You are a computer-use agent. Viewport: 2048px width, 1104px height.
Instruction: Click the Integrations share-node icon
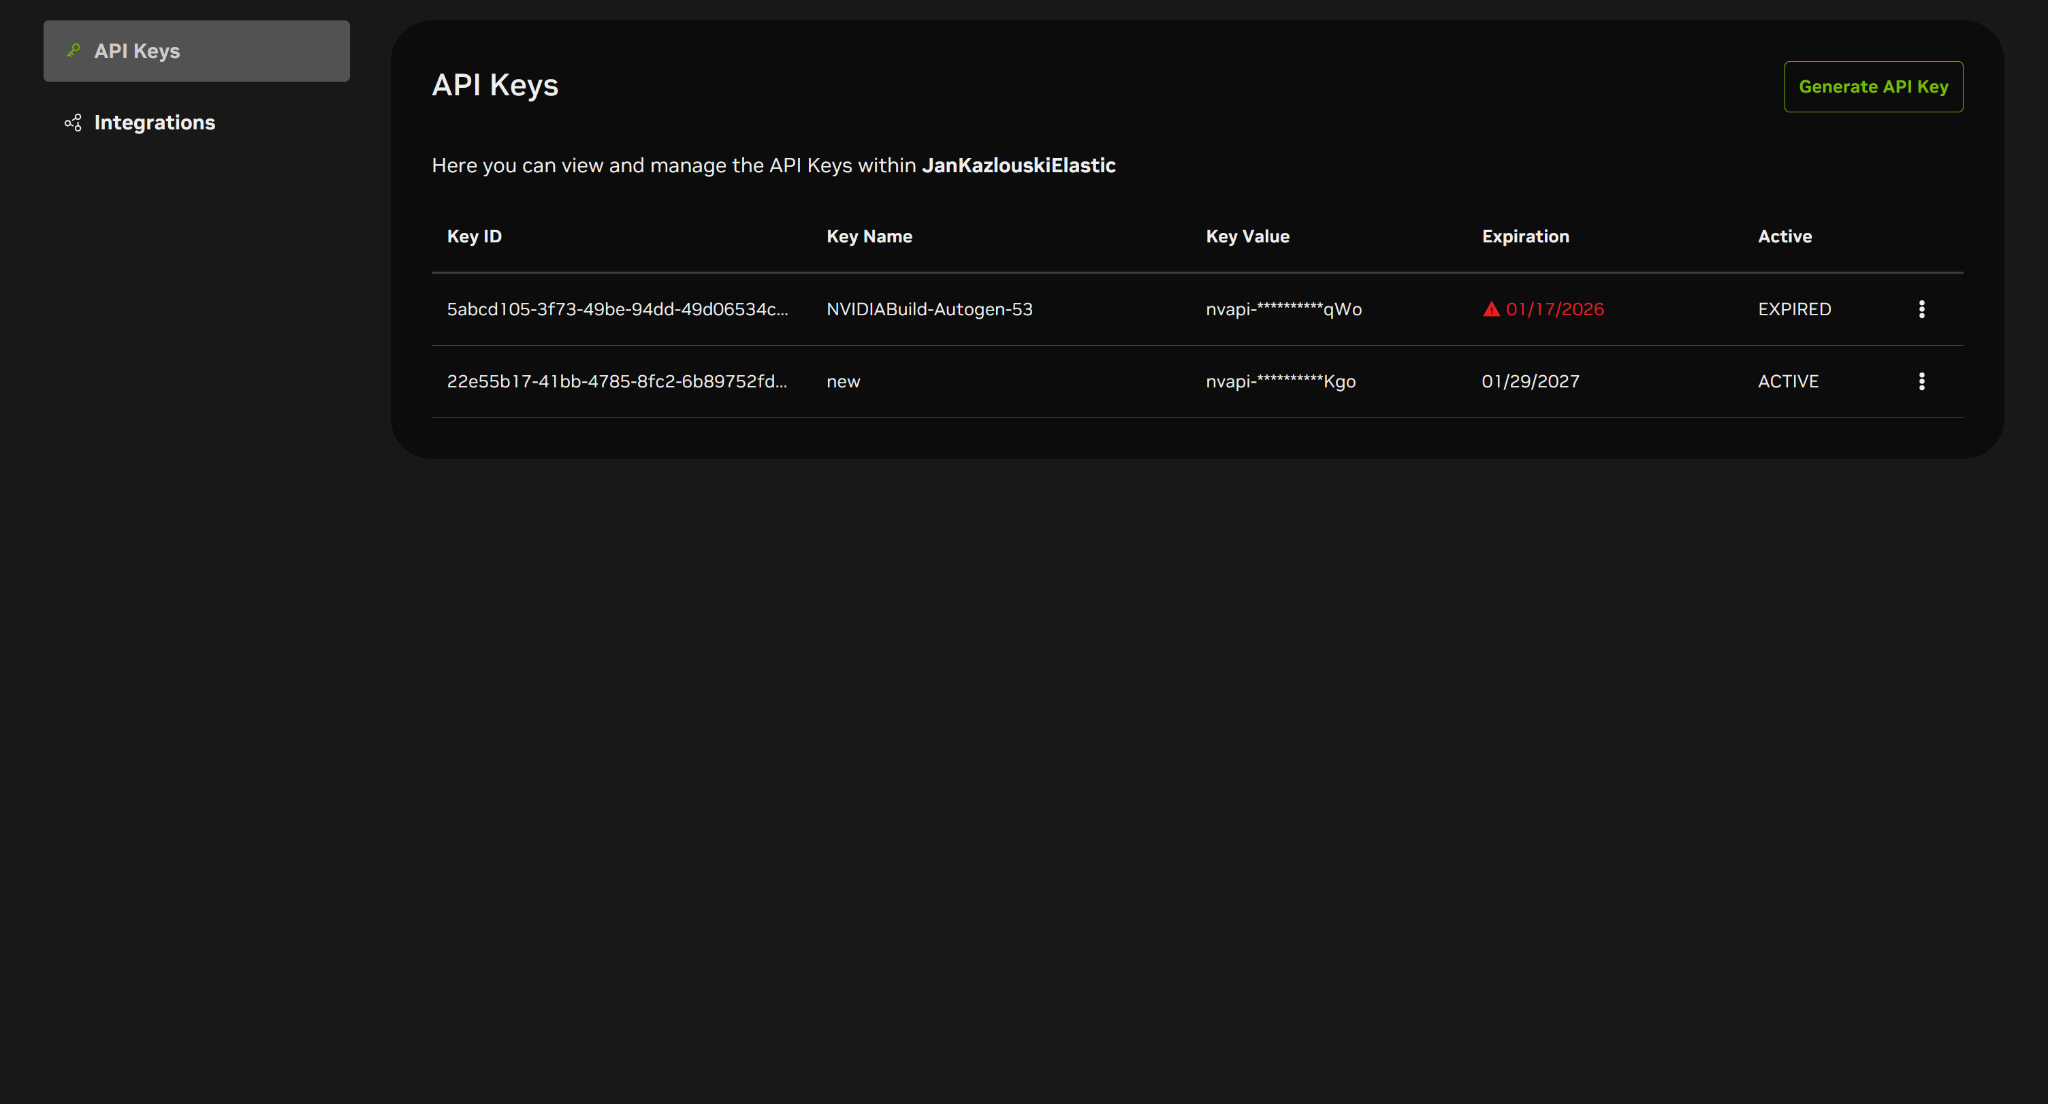point(73,123)
